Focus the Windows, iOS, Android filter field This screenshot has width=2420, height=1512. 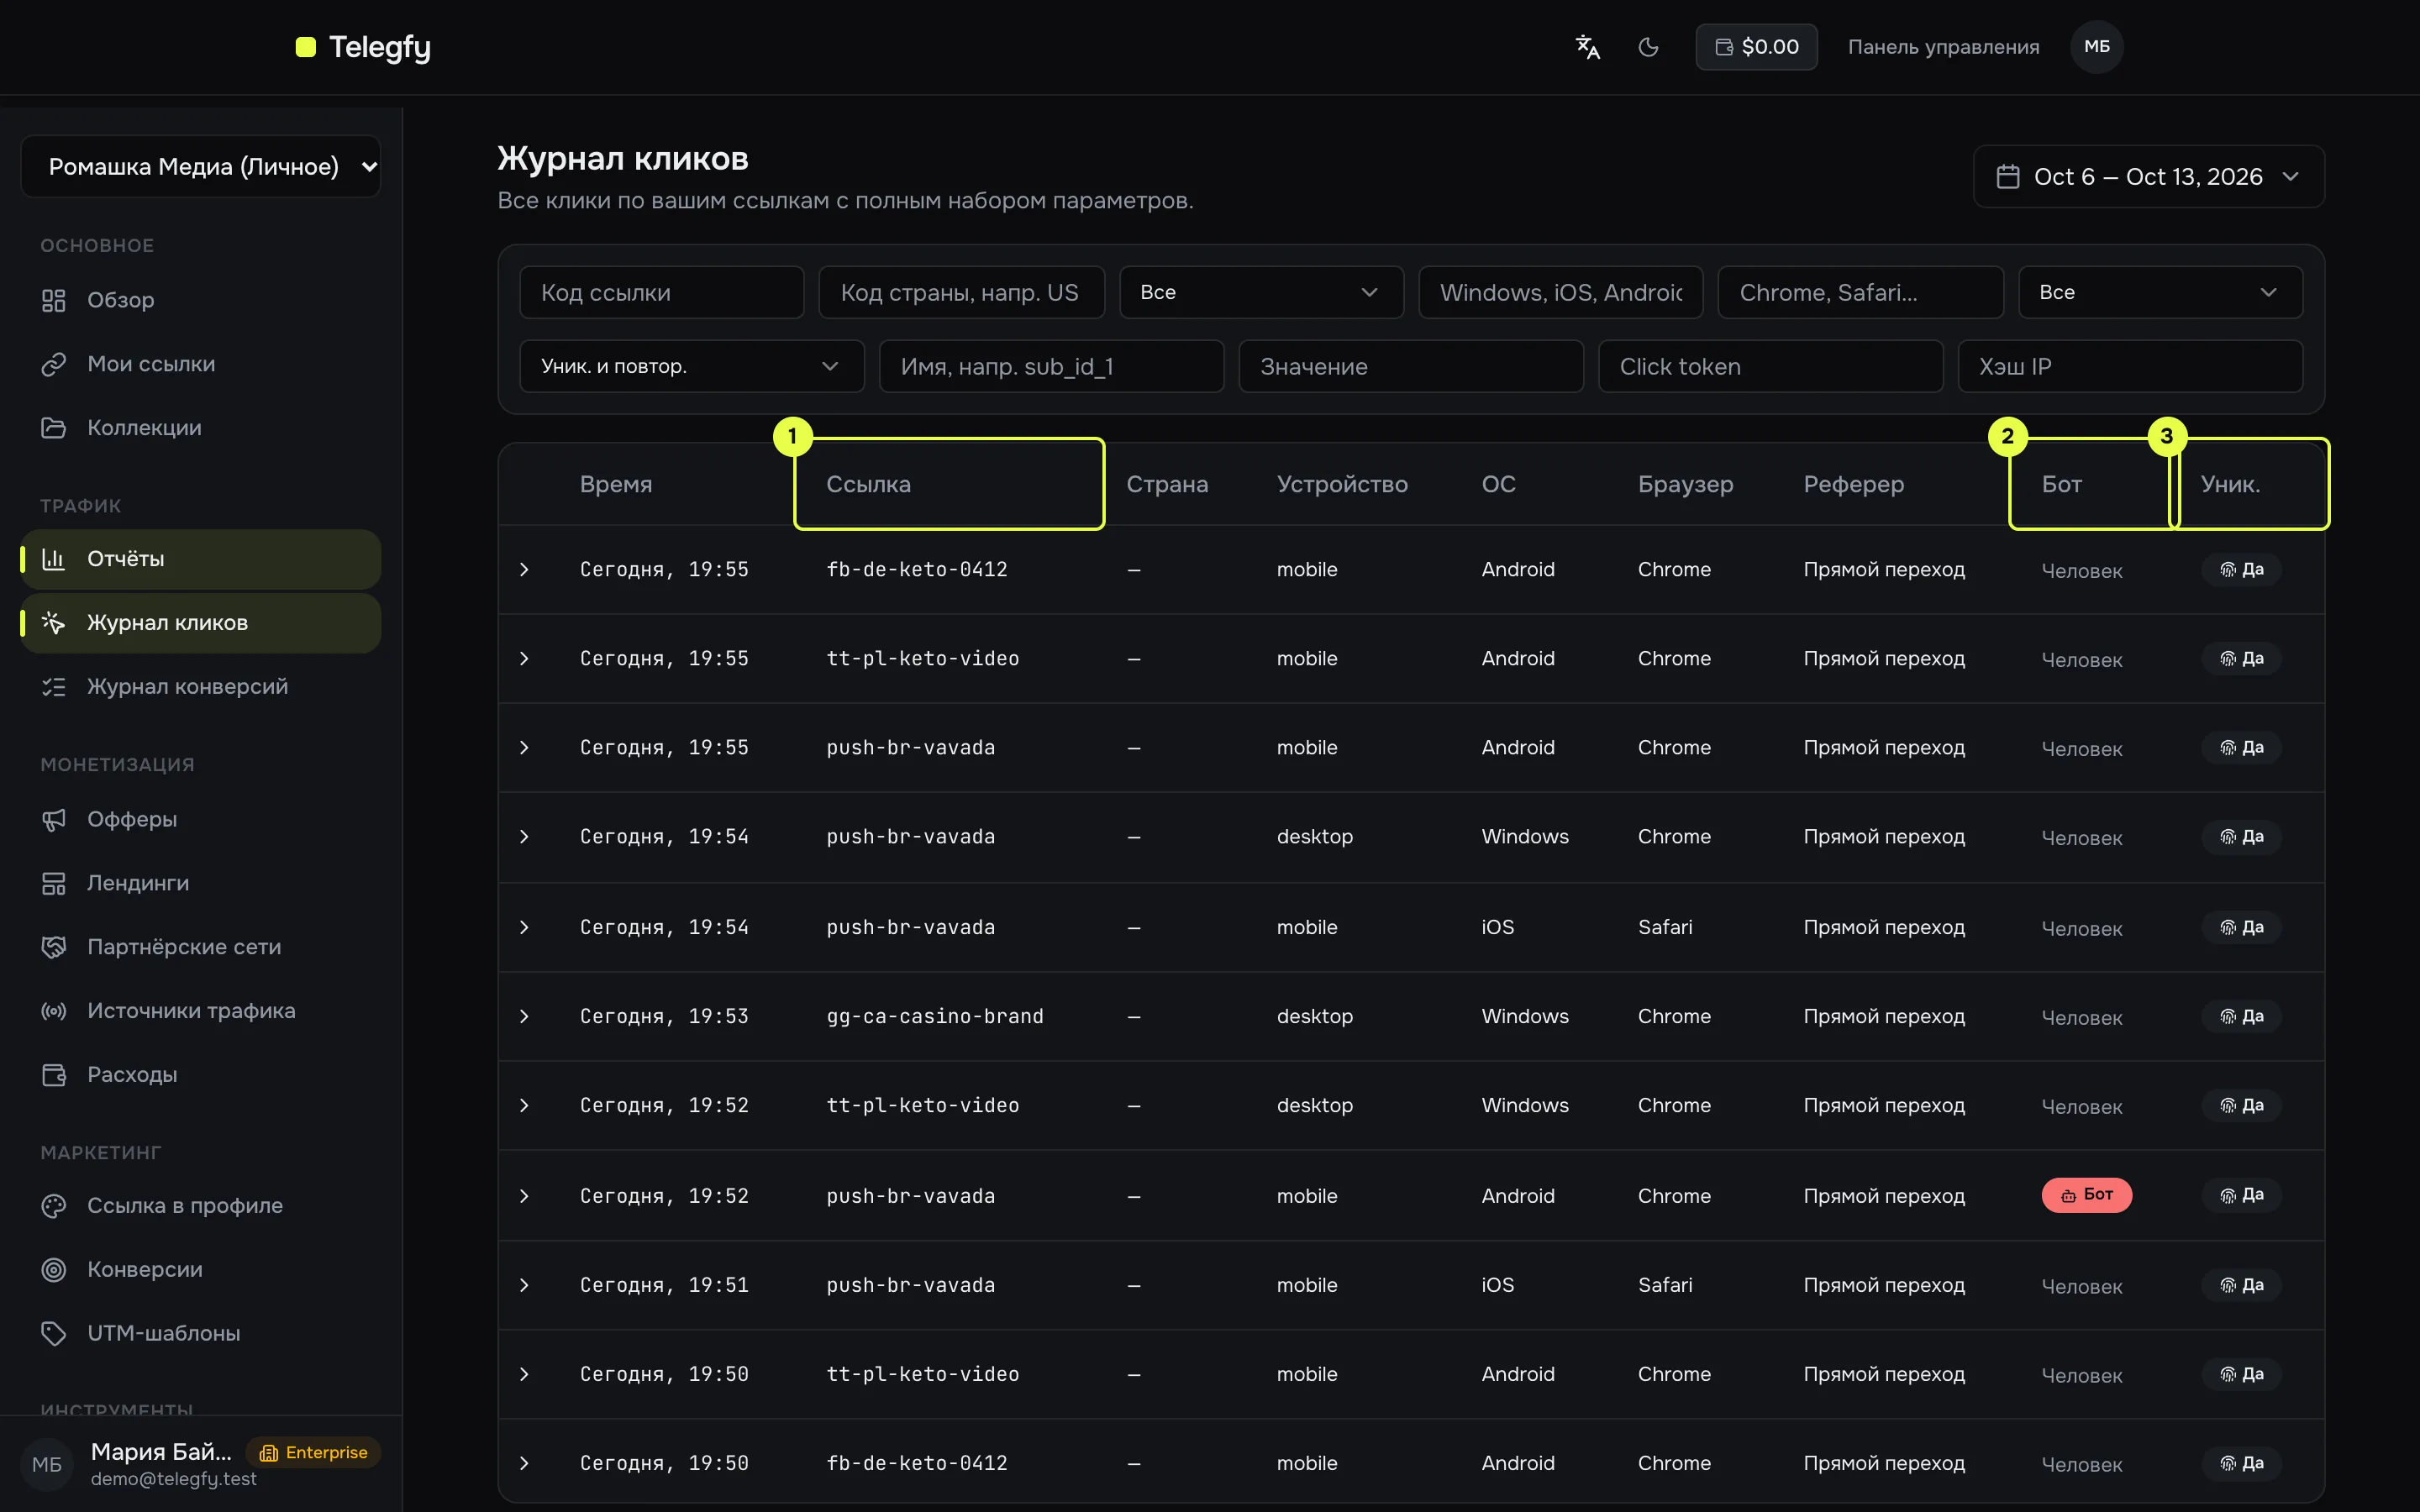1560,293
